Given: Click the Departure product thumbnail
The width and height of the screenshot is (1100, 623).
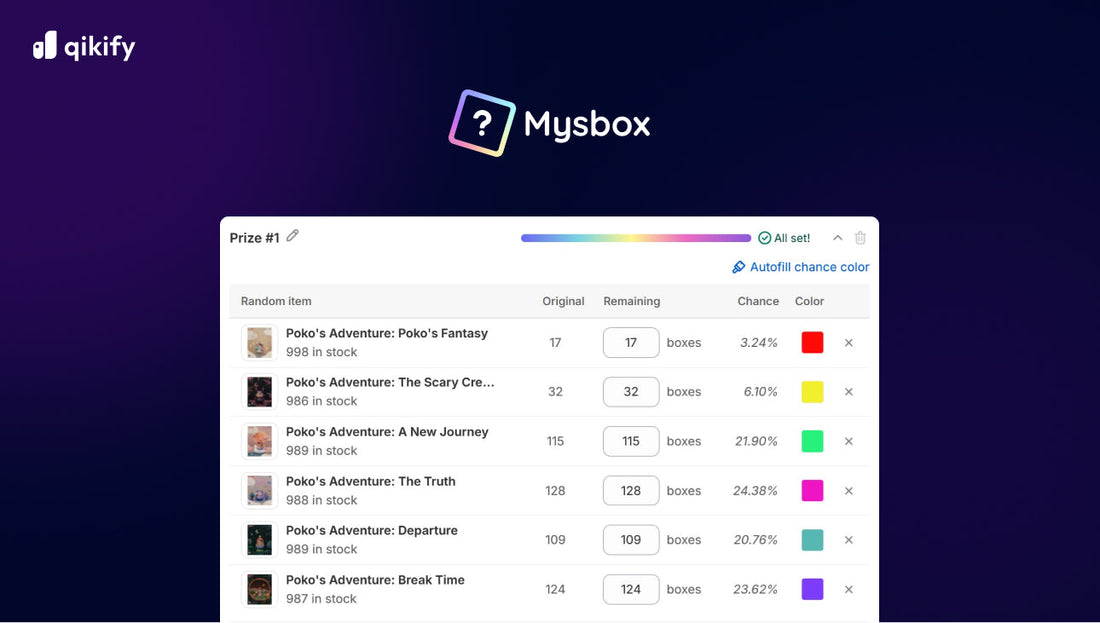Looking at the screenshot, I should 260,540.
